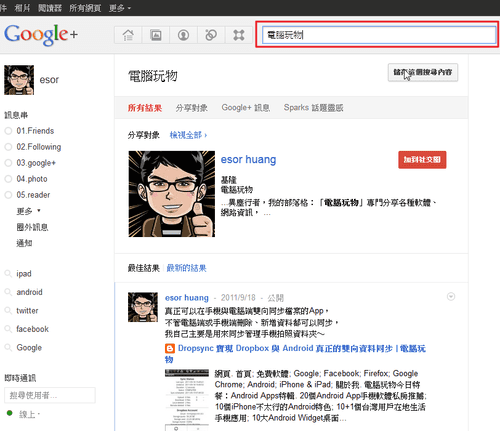Open the post options dropdown arrow

[451, 296]
